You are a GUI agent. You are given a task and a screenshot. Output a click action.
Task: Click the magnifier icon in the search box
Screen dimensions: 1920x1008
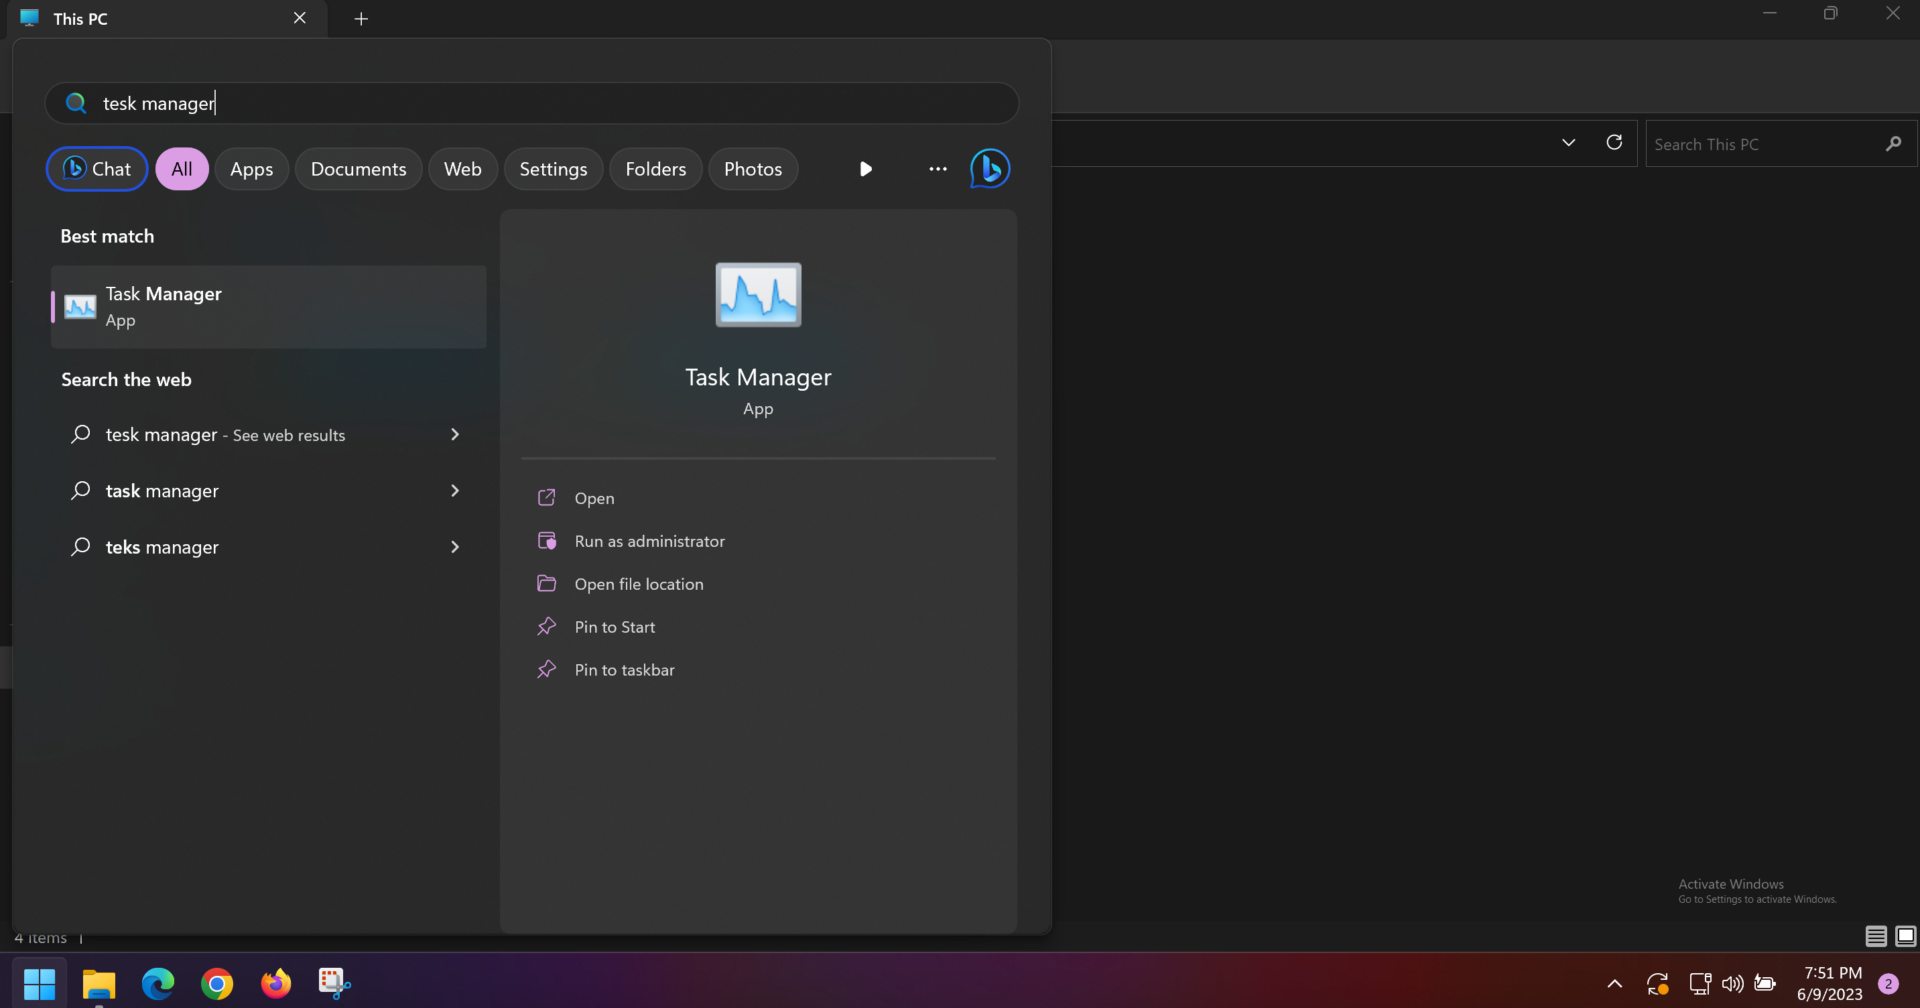coord(75,103)
